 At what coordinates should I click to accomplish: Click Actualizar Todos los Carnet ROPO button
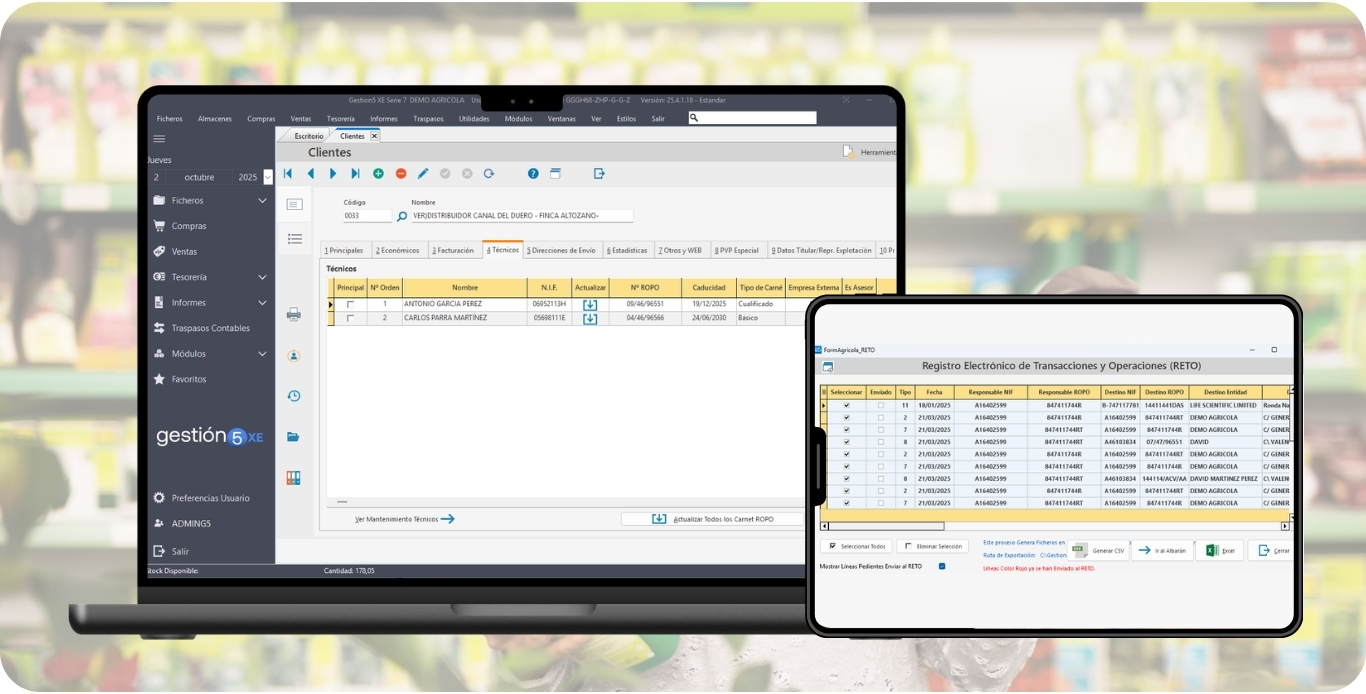coord(711,519)
